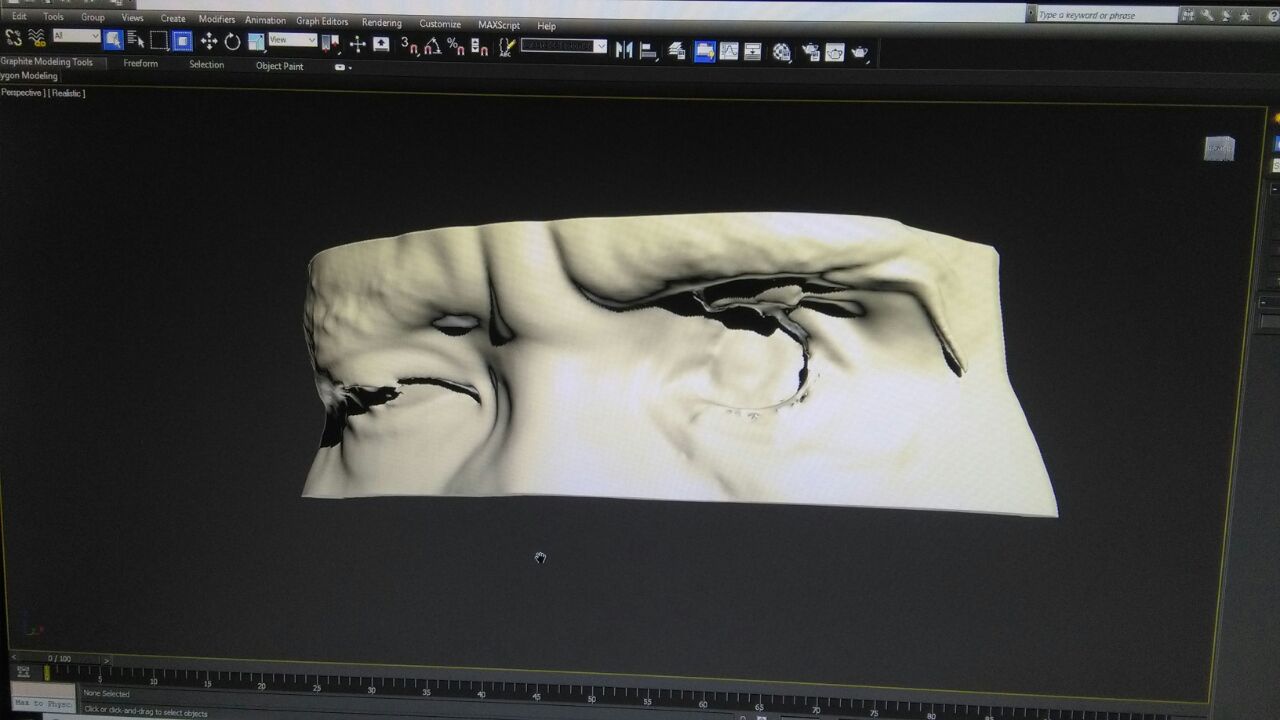Click the Bind to Space Warp icon

37,38
